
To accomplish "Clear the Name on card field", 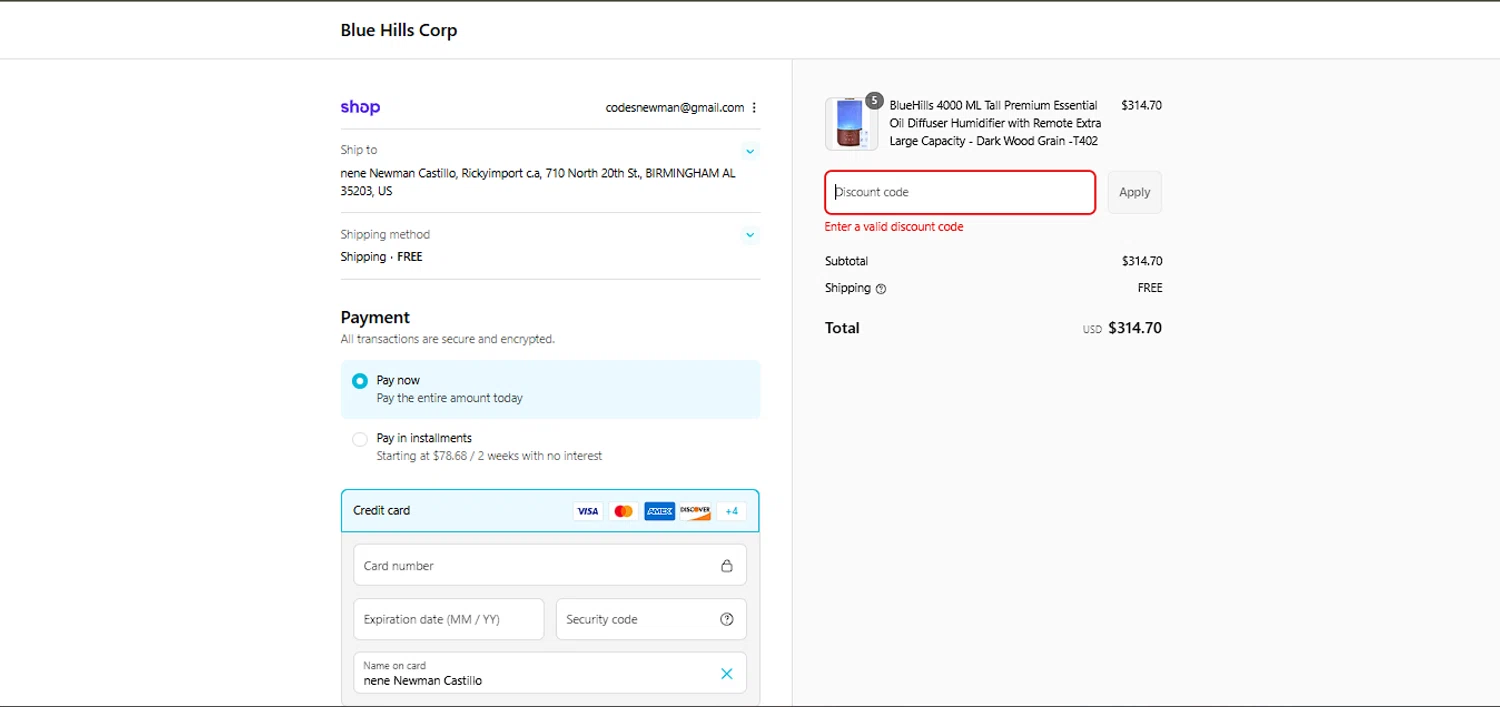I will (x=727, y=673).
